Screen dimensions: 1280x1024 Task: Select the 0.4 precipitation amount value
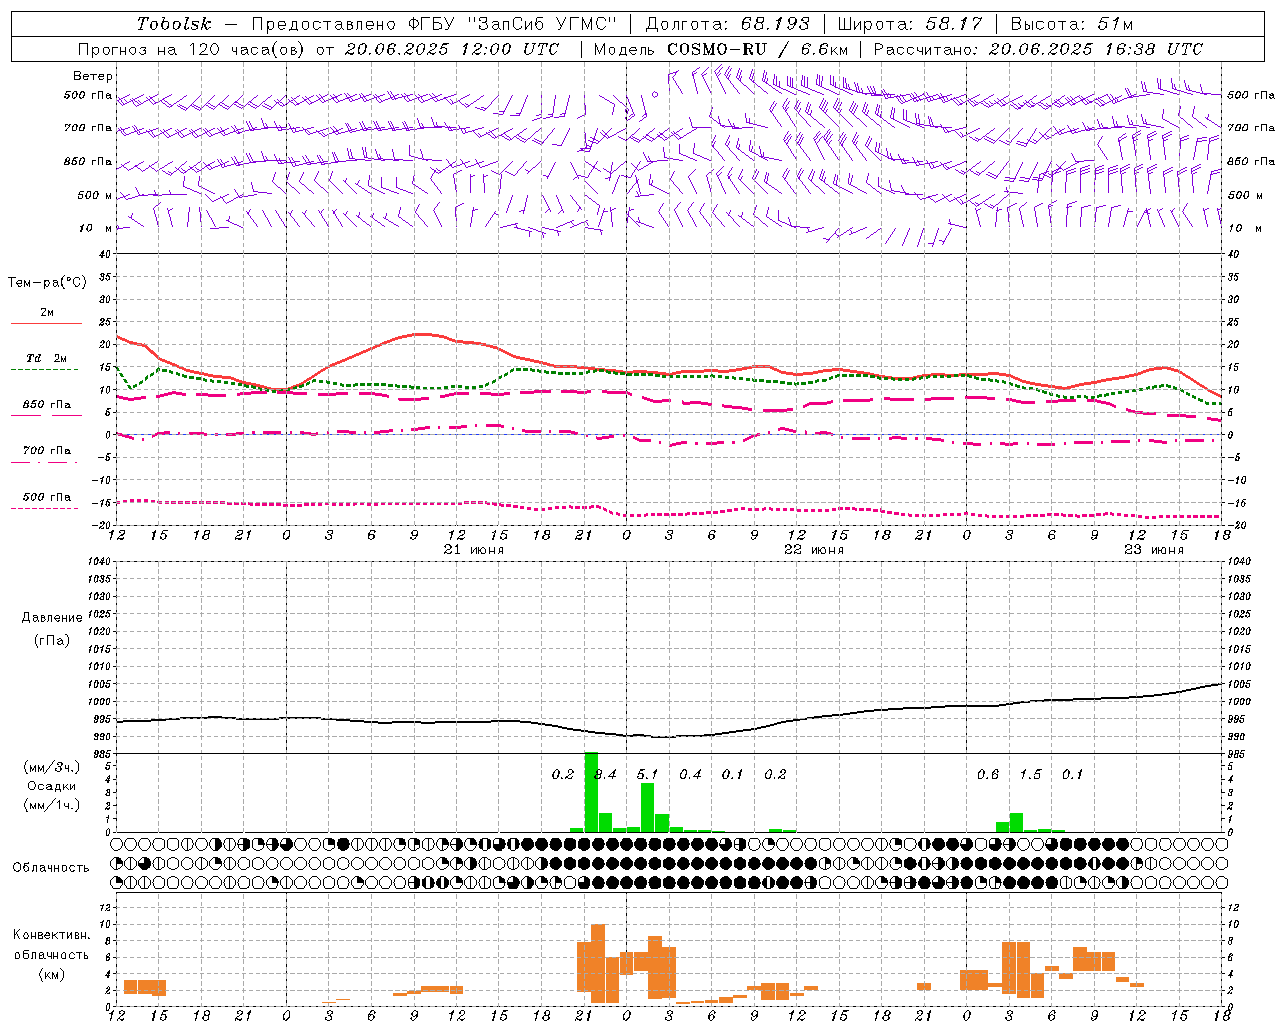[690, 774]
